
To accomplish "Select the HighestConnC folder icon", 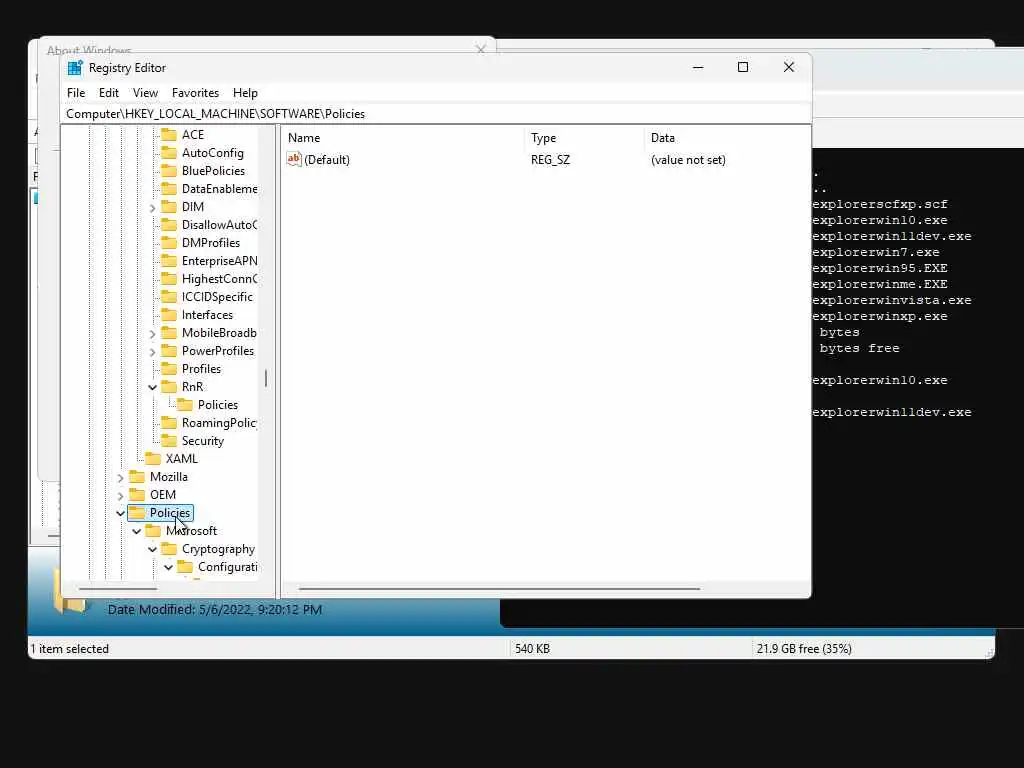I will [x=169, y=279].
